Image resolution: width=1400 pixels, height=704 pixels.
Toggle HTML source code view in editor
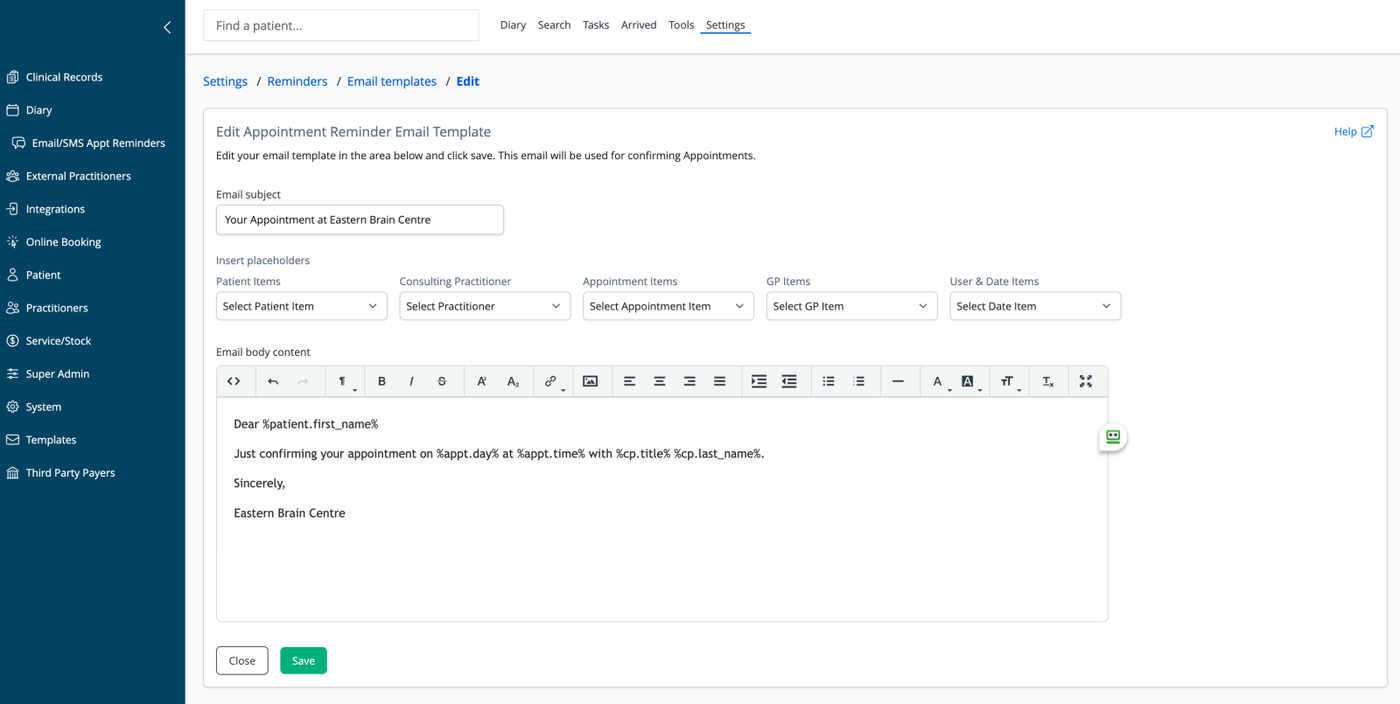234,381
